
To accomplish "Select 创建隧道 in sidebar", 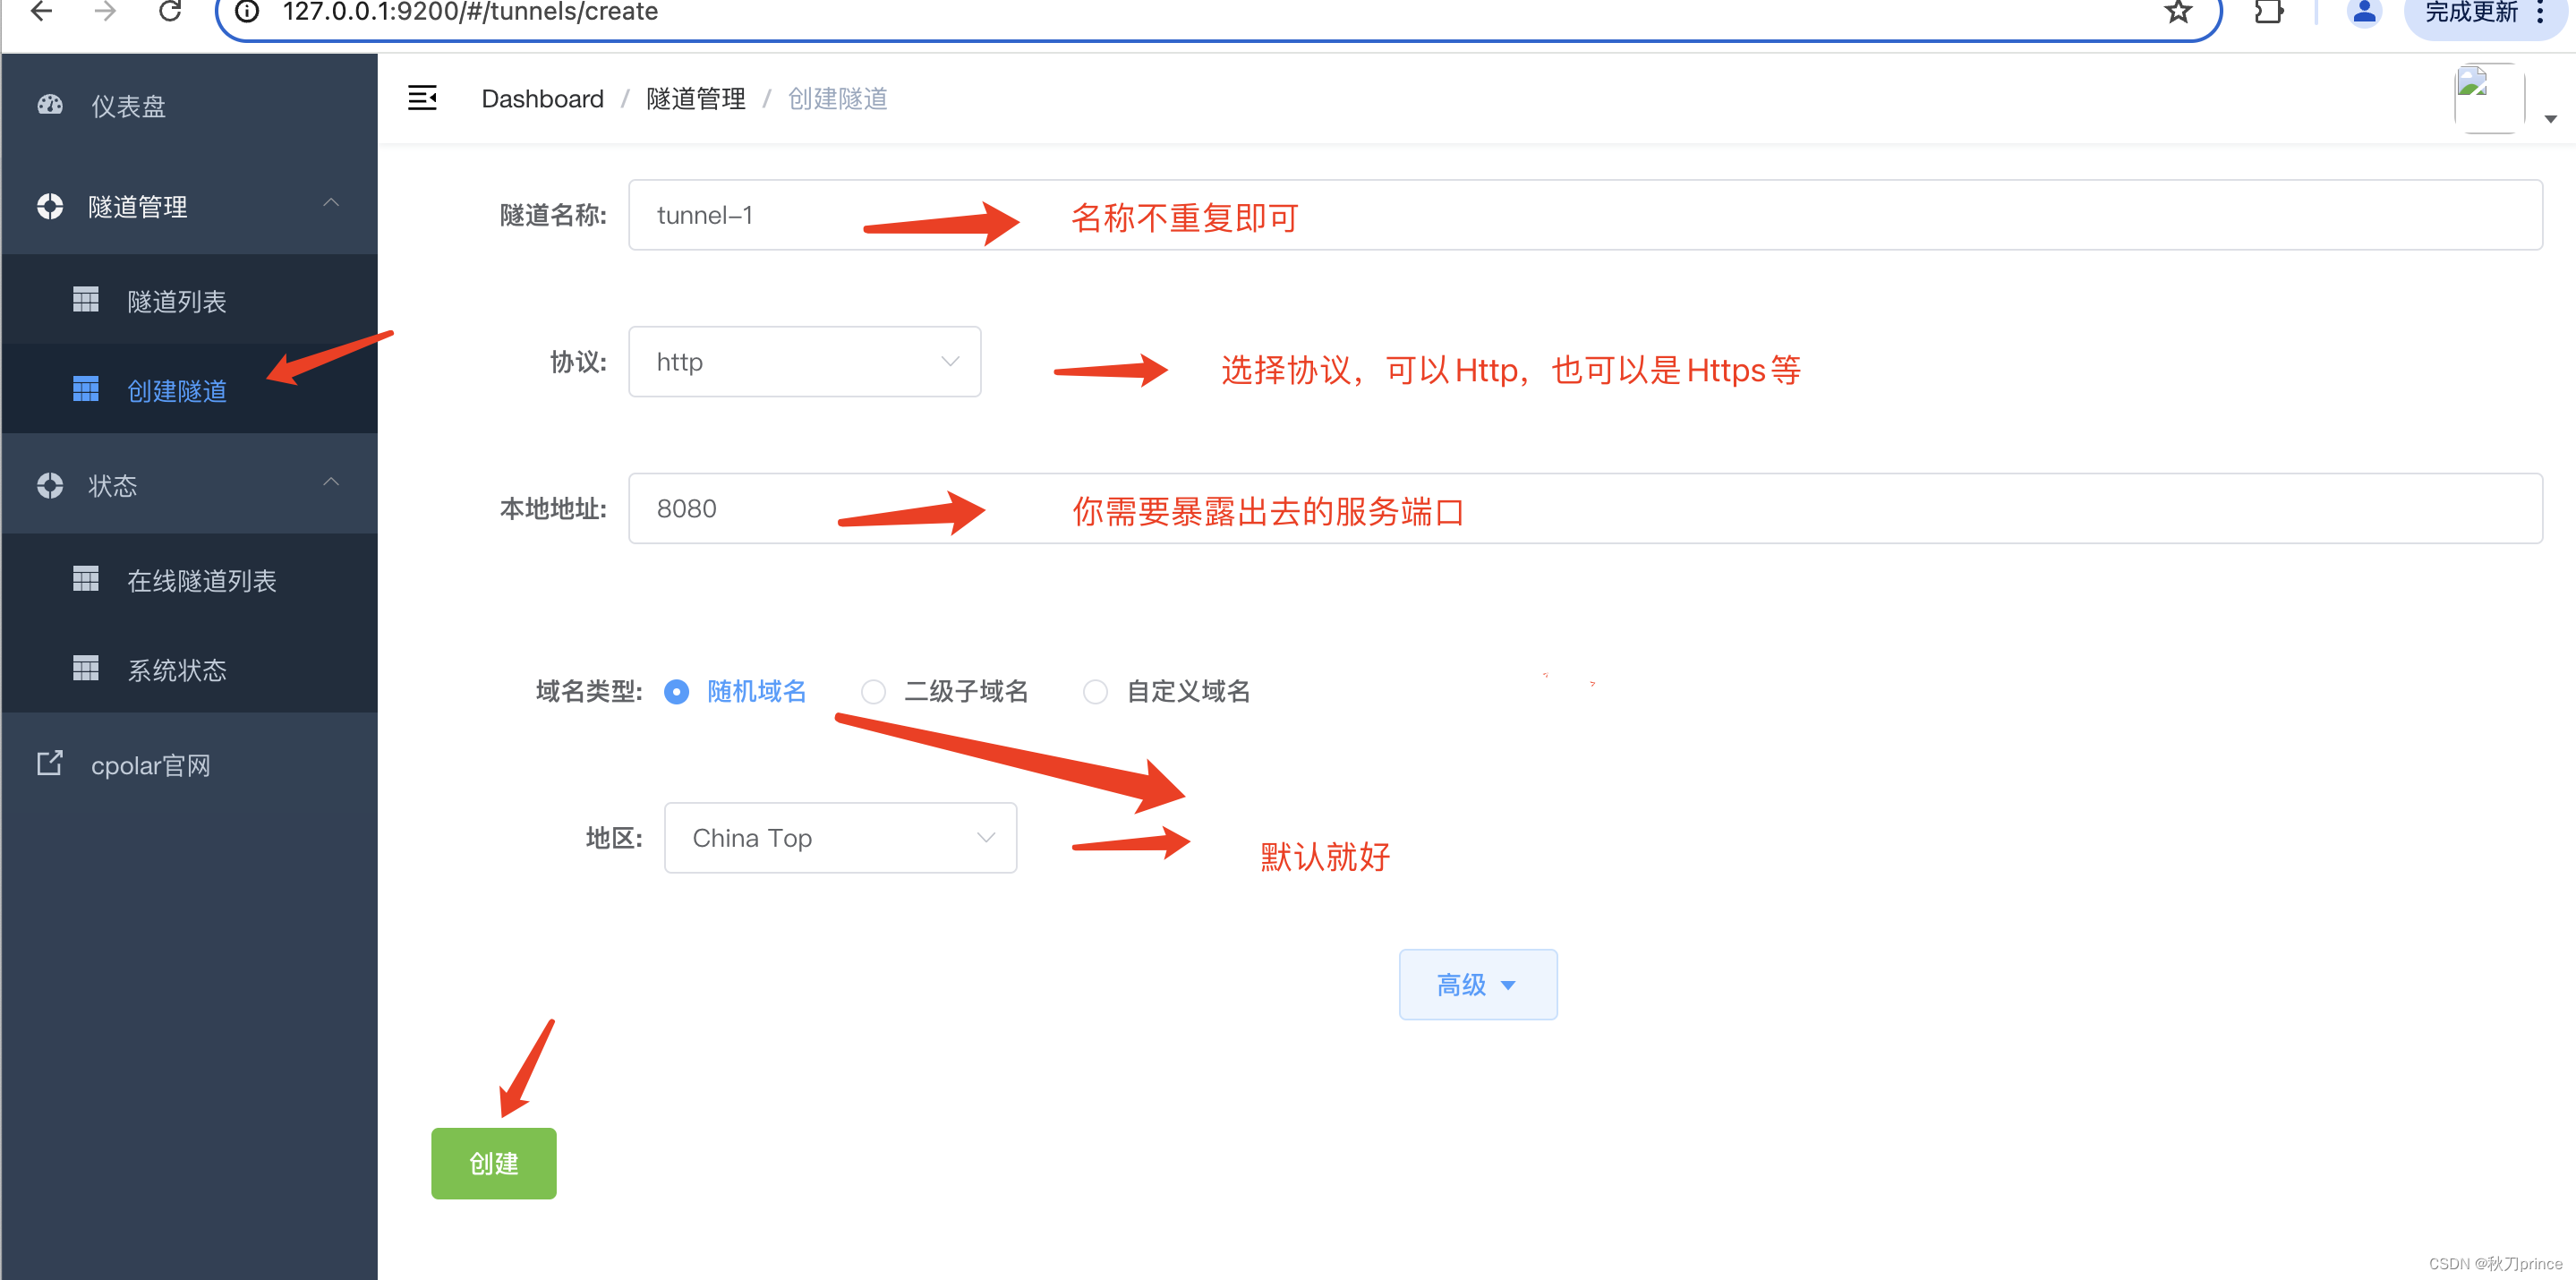I will pos(190,389).
